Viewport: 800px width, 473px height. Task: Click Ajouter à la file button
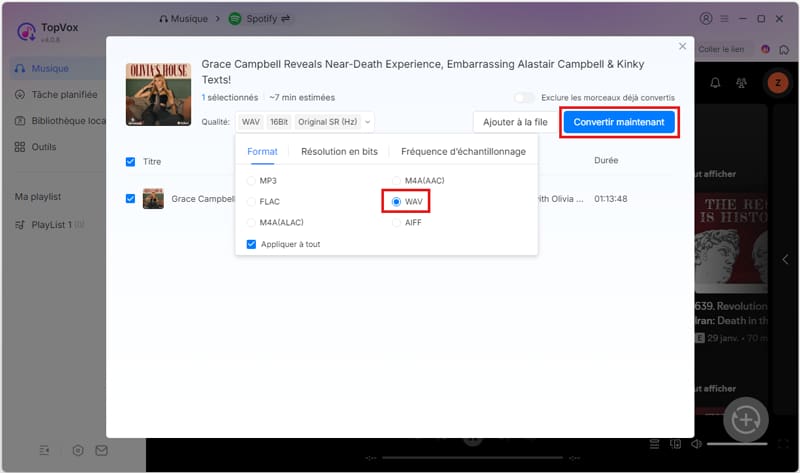[x=514, y=122]
